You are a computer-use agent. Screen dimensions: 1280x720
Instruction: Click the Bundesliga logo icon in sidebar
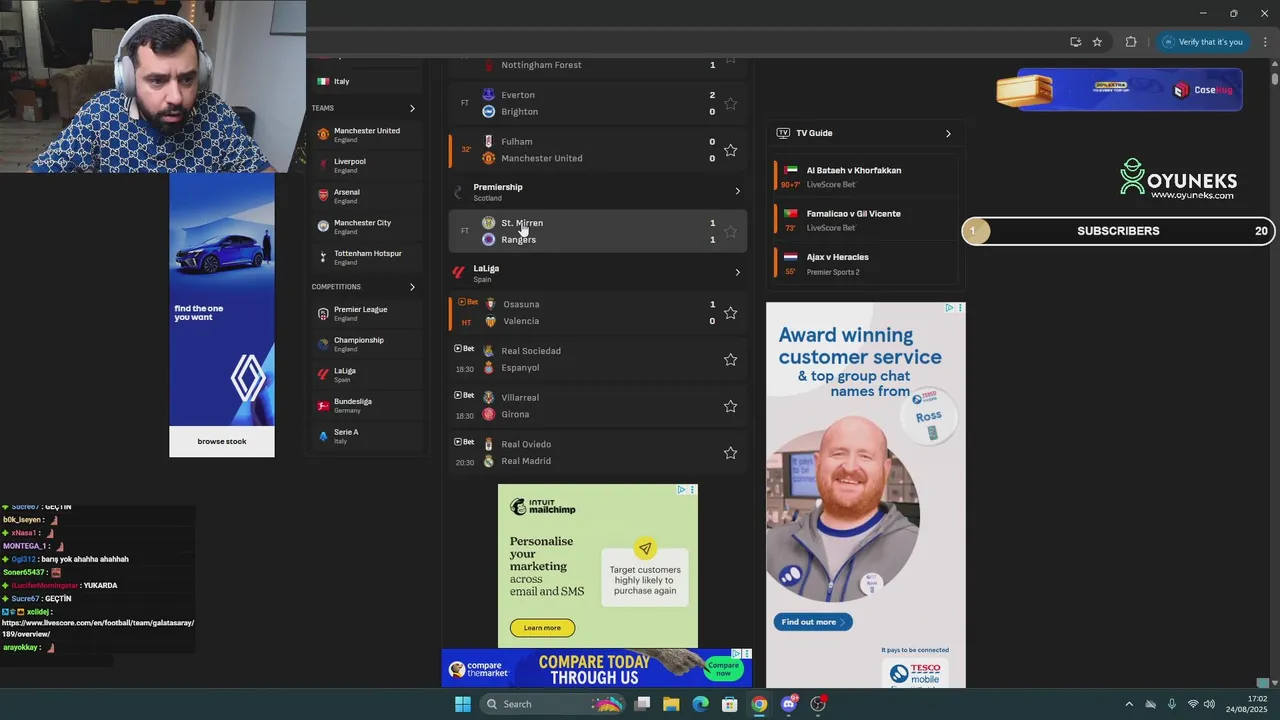pyautogui.click(x=323, y=406)
